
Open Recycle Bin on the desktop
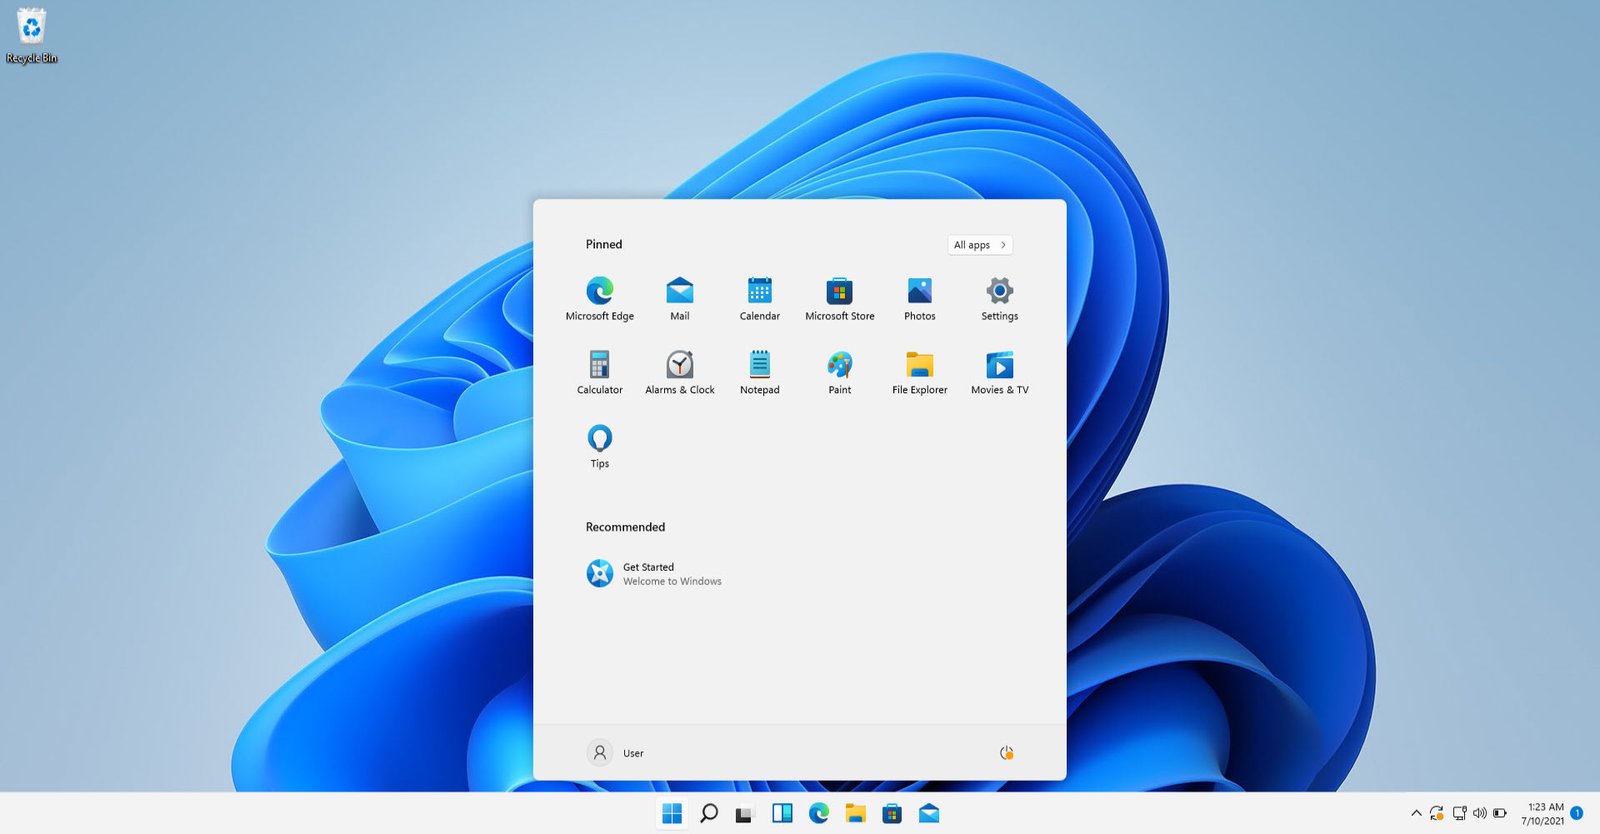pyautogui.click(x=32, y=36)
